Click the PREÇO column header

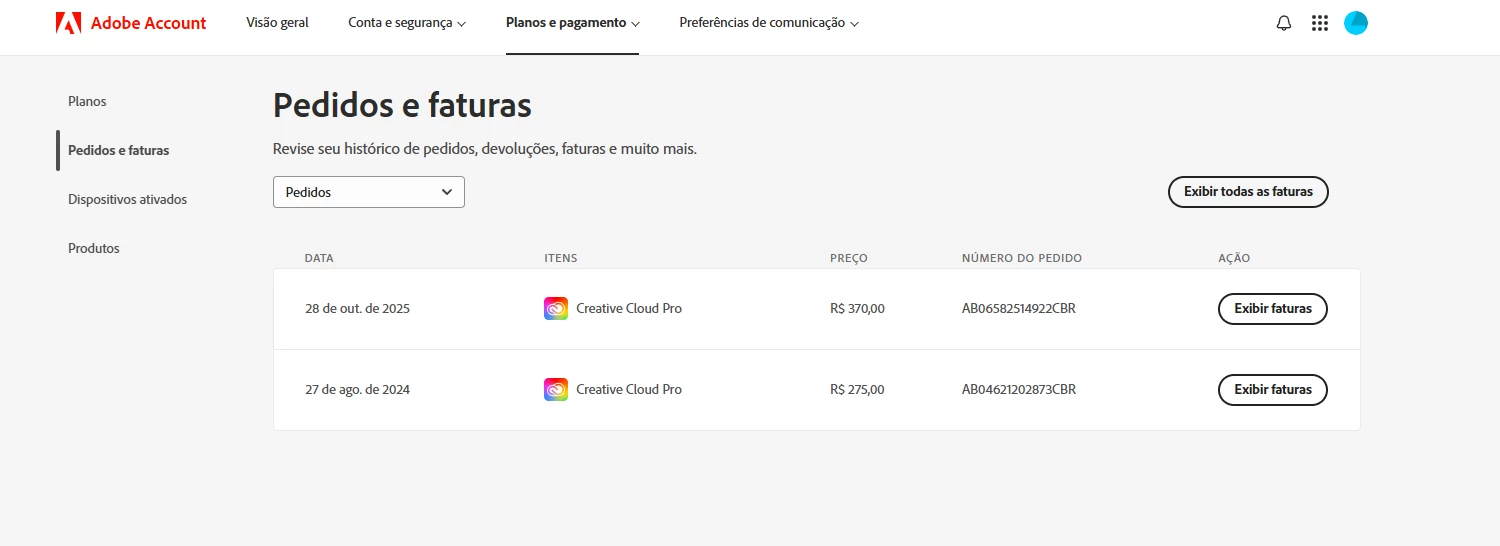849,258
